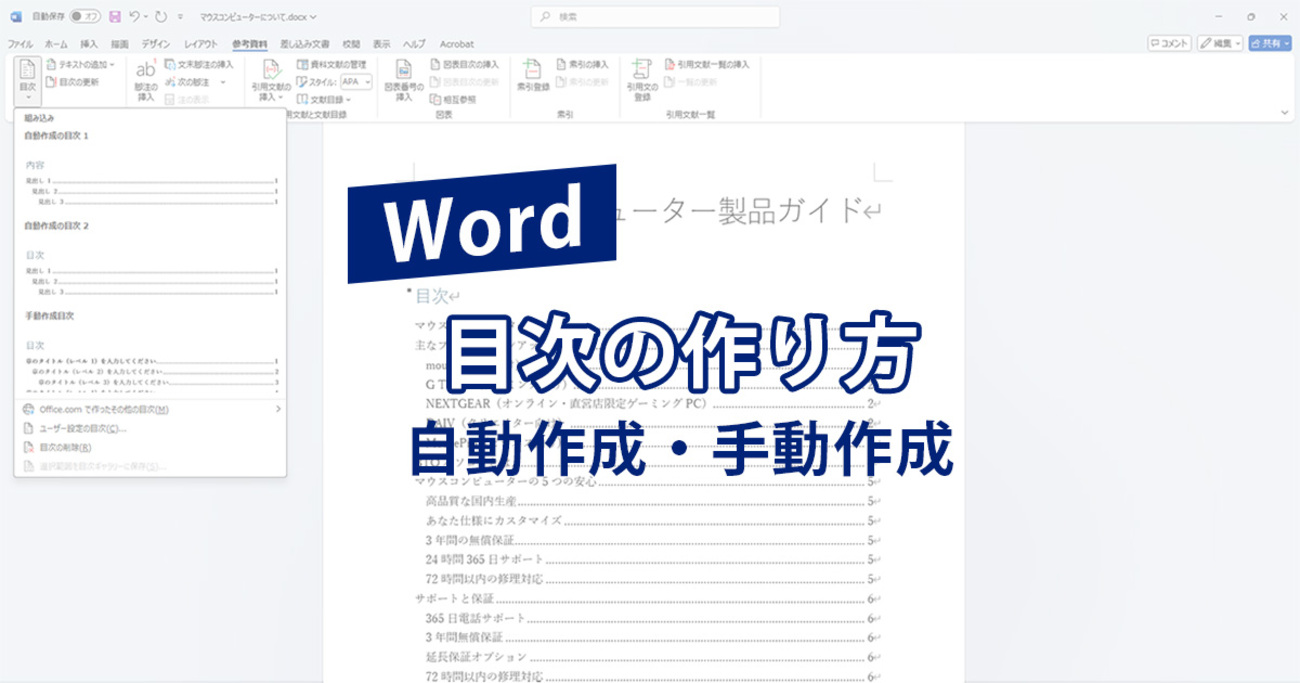Open the 目次 (table of contents) gallery icon

26,75
